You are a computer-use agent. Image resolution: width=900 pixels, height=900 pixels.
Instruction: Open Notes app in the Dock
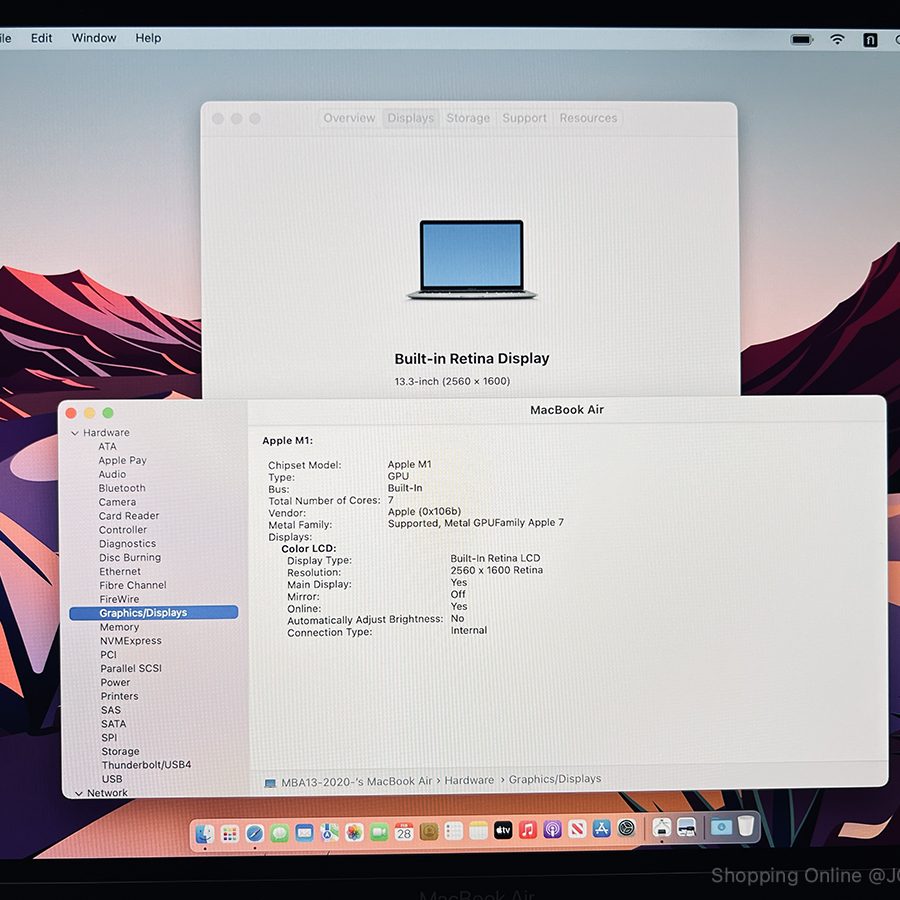click(x=478, y=830)
